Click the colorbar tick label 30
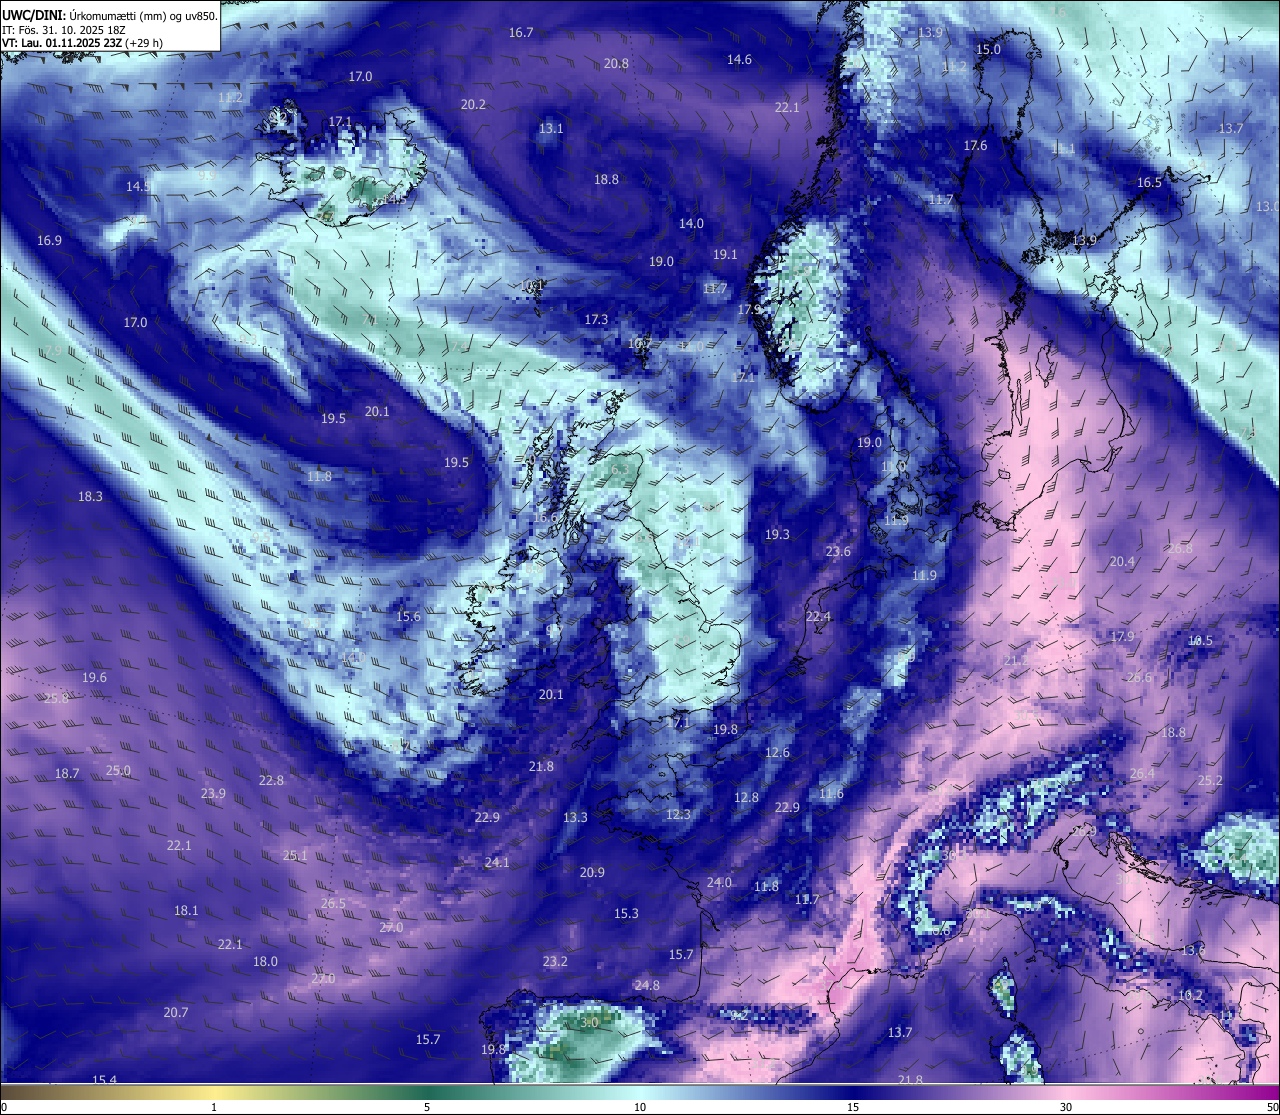1280x1115 pixels. tap(1066, 1107)
